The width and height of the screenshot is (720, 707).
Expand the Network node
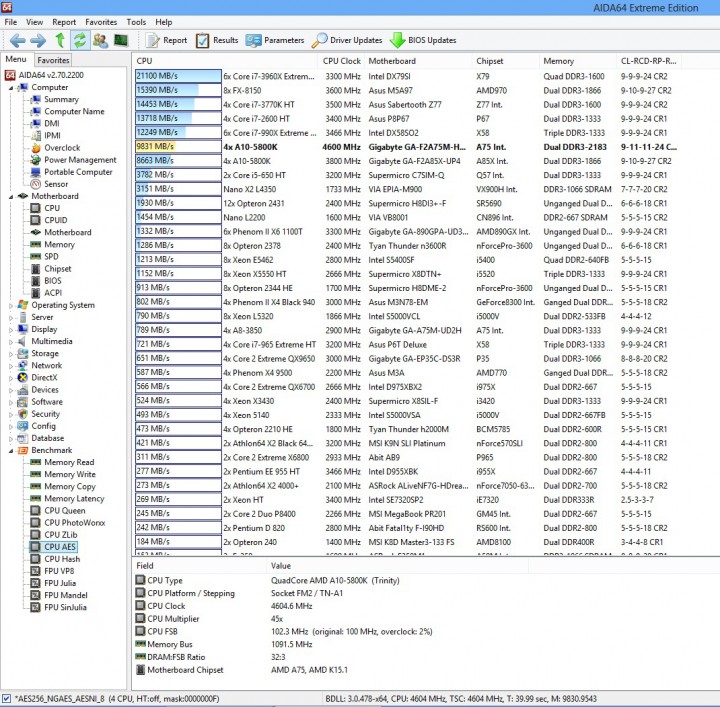(x=11, y=366)
